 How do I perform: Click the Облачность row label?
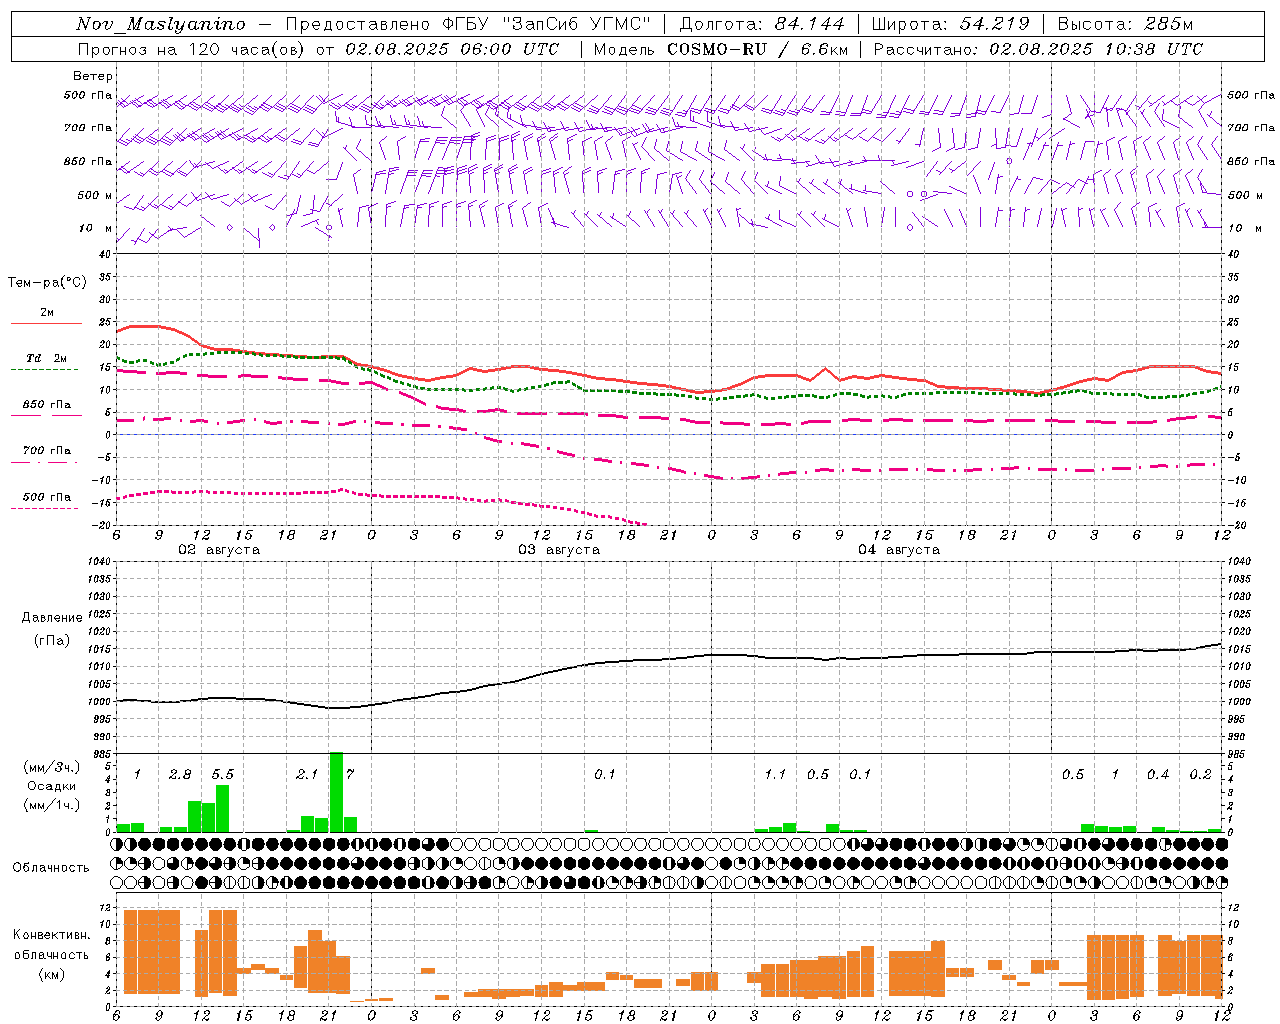point(51,867)
